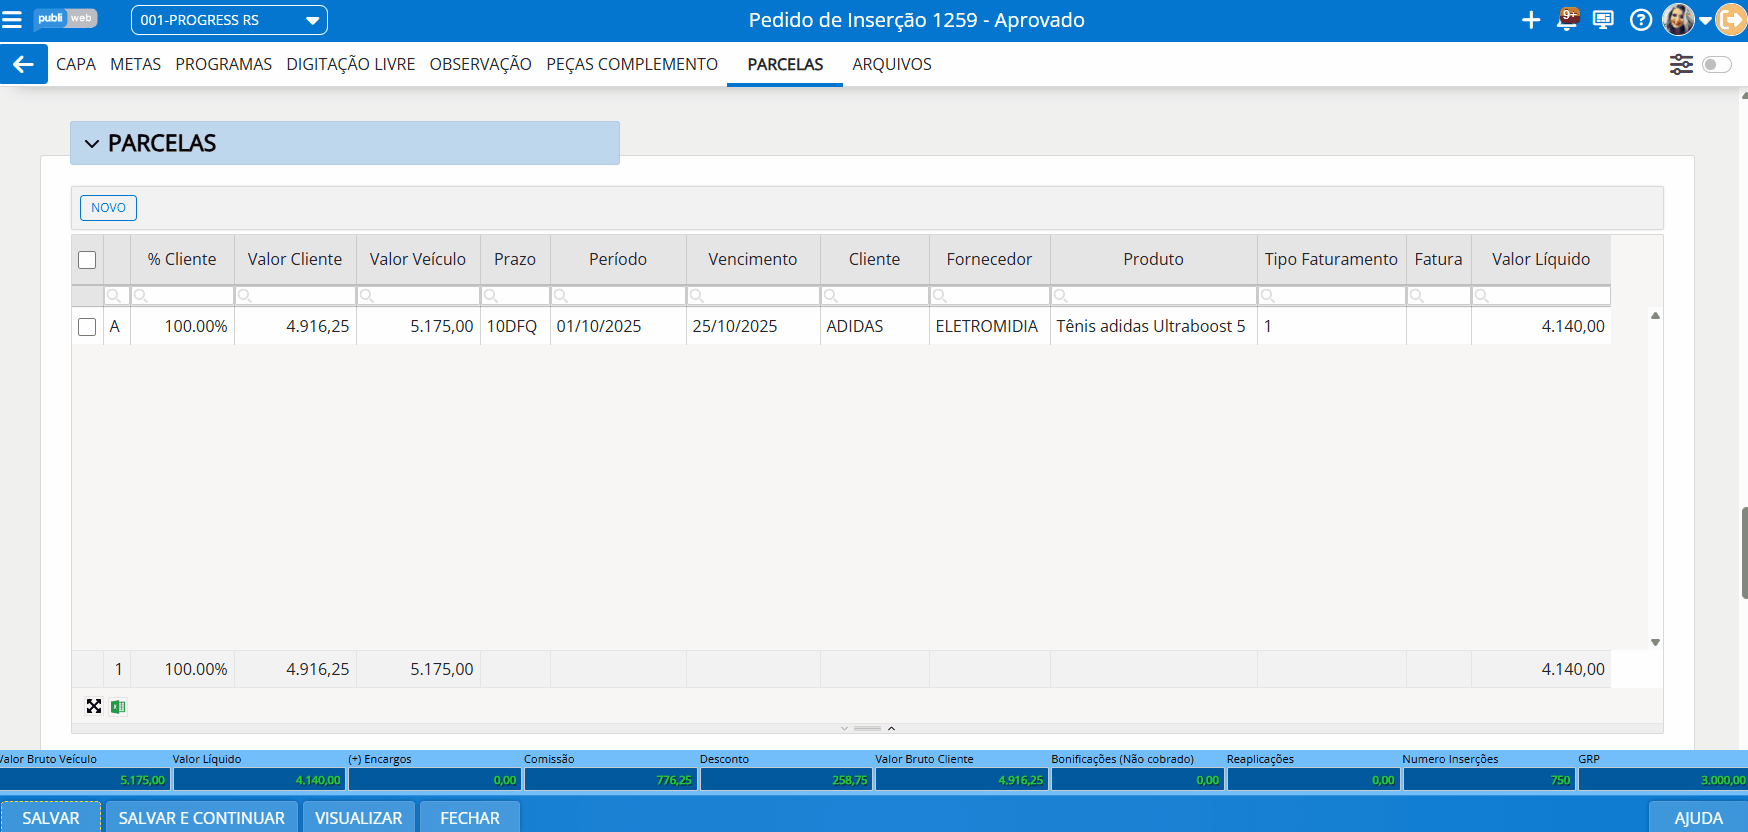The width and height of the screenshot is (1748, 832).
Task: Open the notifications bell
Action: pos(1567,20)
